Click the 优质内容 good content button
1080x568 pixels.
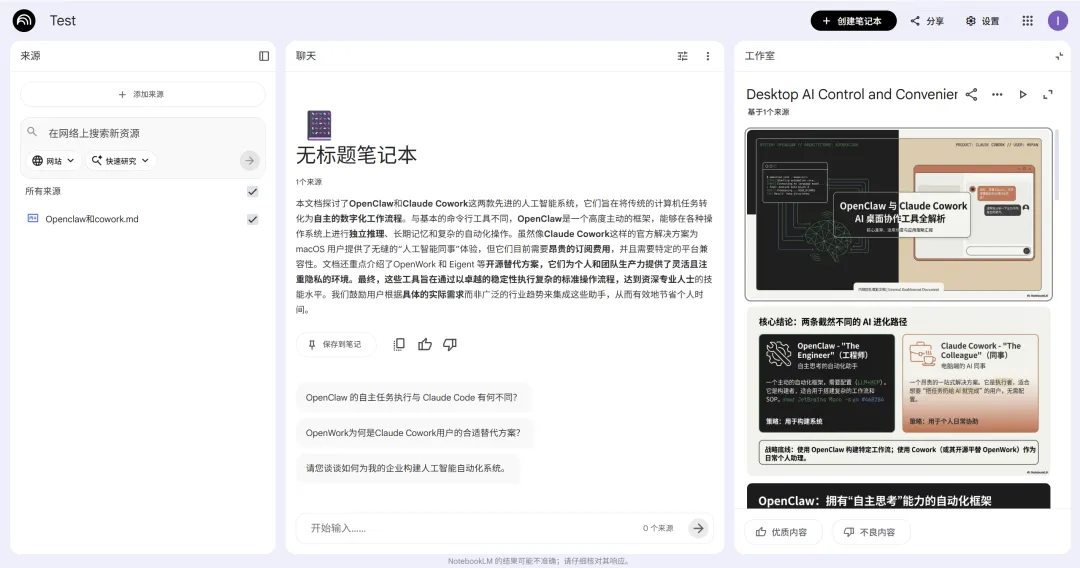pos(782,532)
